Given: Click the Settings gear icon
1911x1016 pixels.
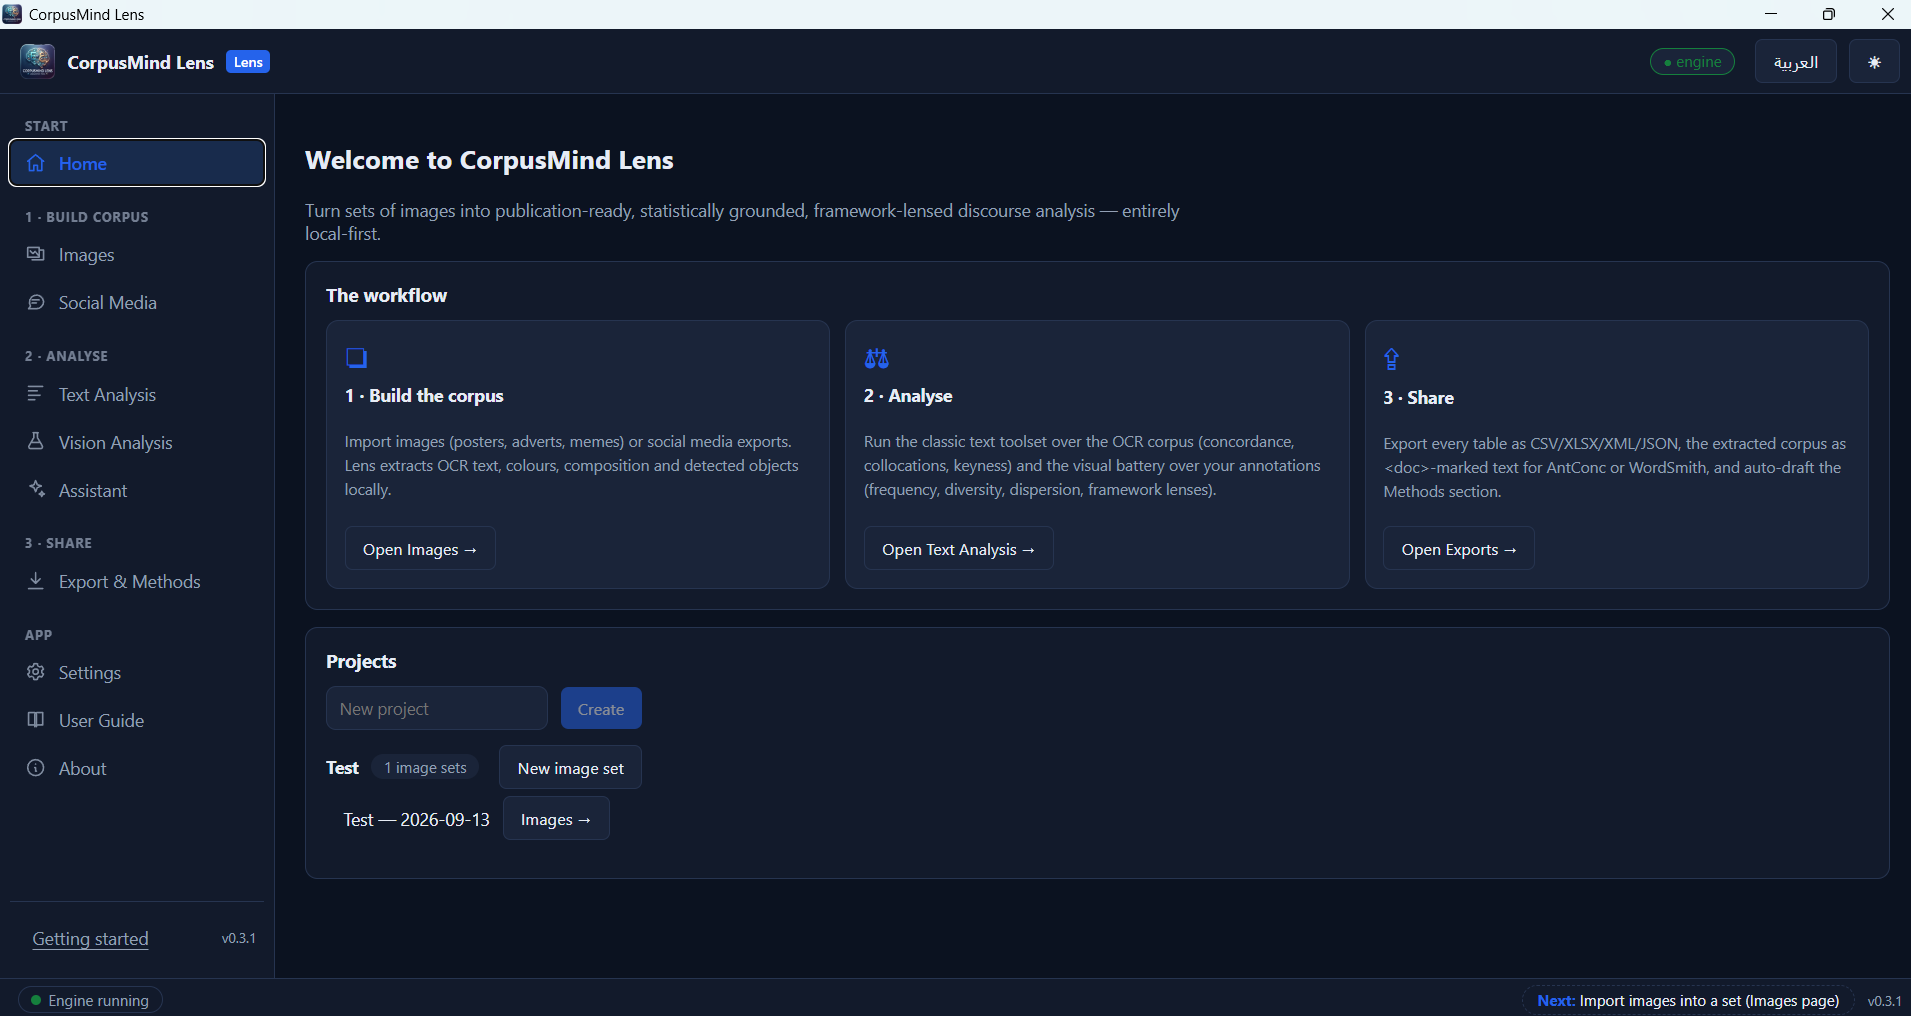Looking at the screenshot, I should click(x=36, y=672).
